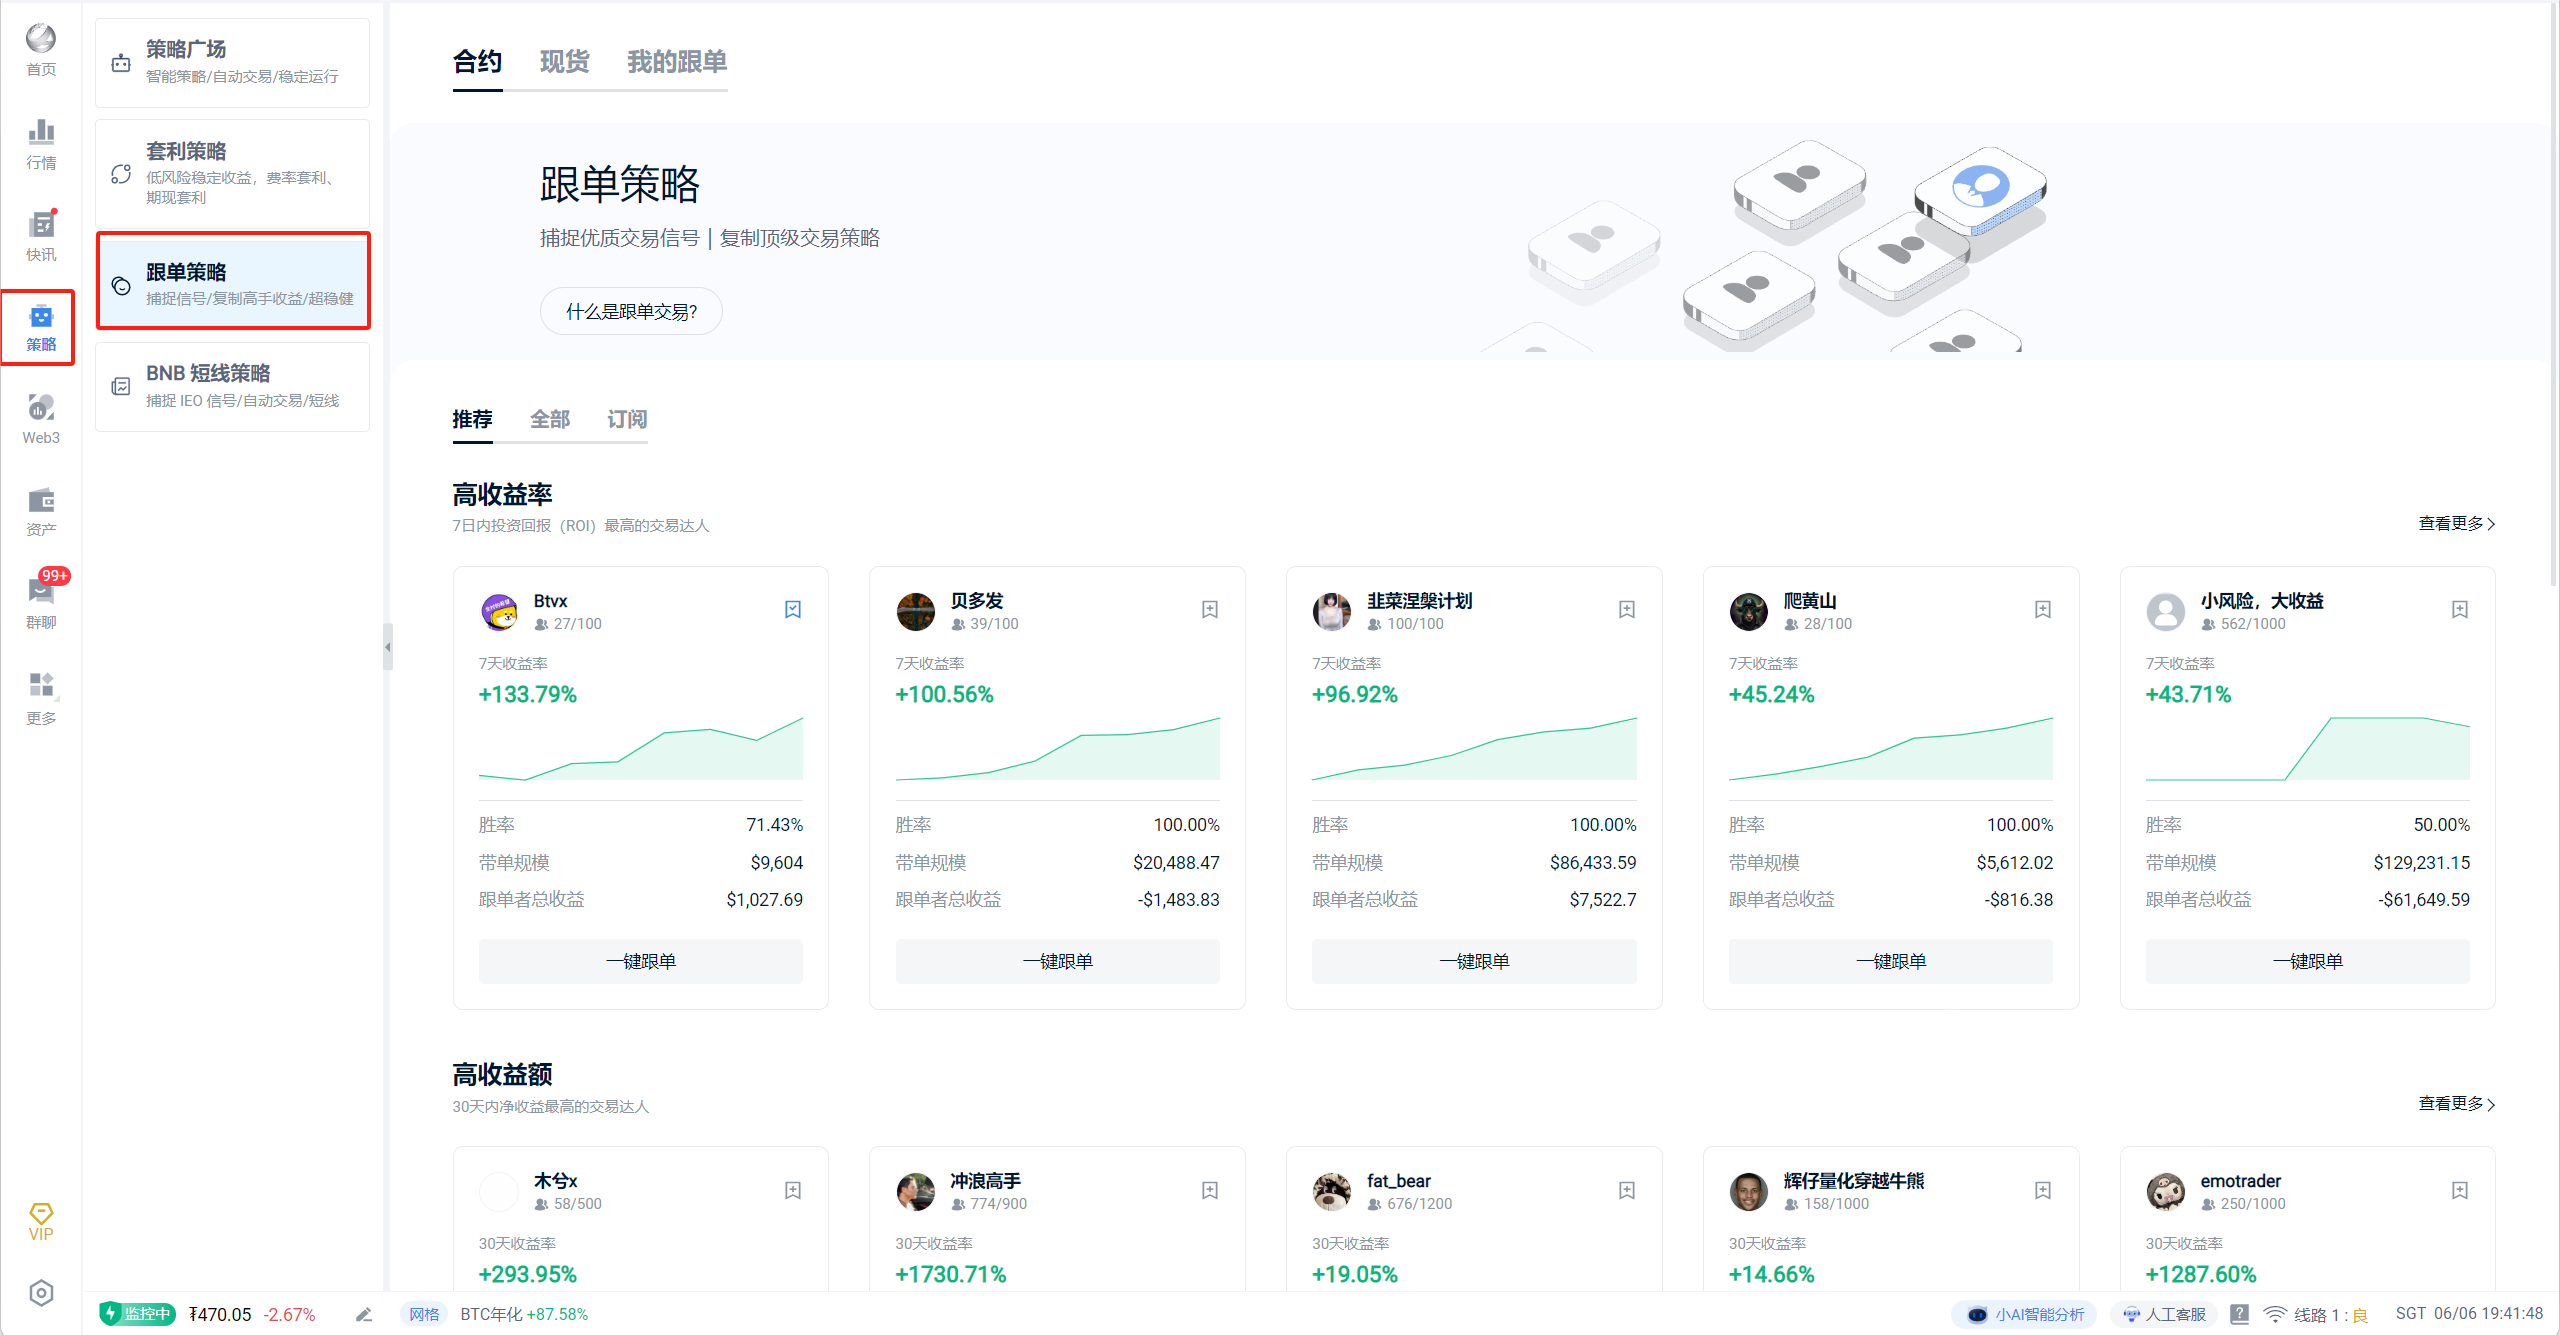Click the +133.79% return value
This screenshot has width=2560, height=1335.
pyautogui.click(x=528, y=694)
